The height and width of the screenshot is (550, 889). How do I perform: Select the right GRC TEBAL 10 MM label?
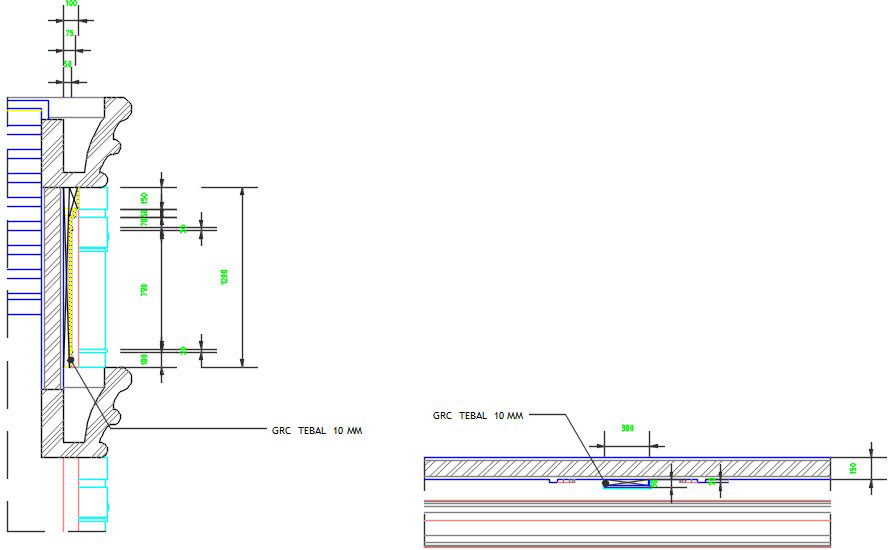(x=478, y=415)
